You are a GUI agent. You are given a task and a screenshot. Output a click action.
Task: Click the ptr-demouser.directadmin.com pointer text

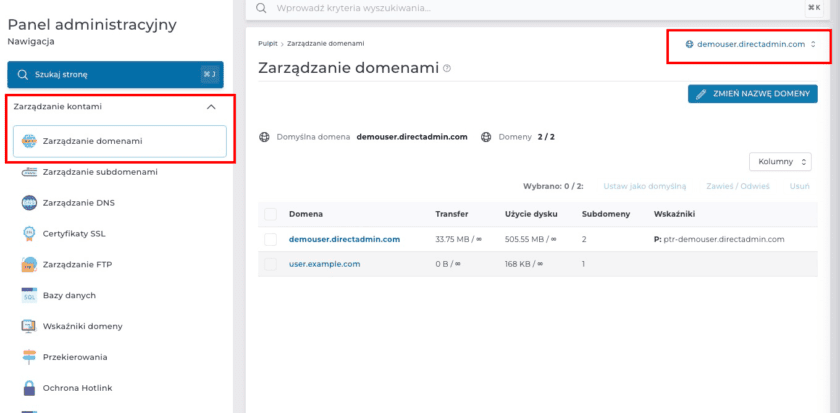(724, 239)
